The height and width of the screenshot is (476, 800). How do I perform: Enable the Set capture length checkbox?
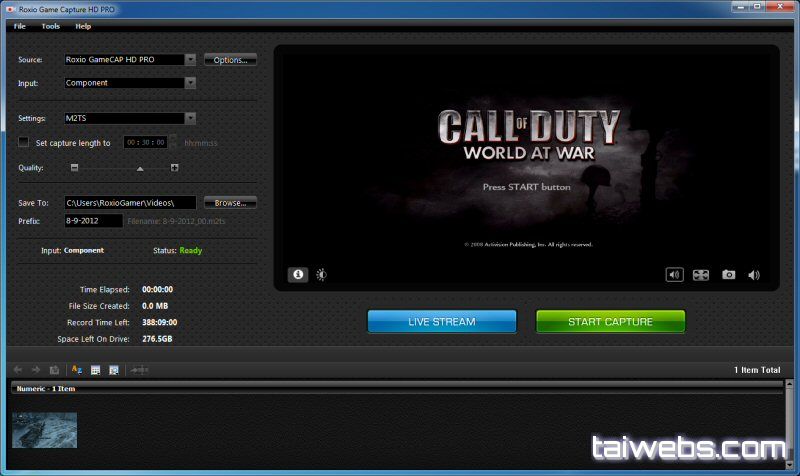24,143
